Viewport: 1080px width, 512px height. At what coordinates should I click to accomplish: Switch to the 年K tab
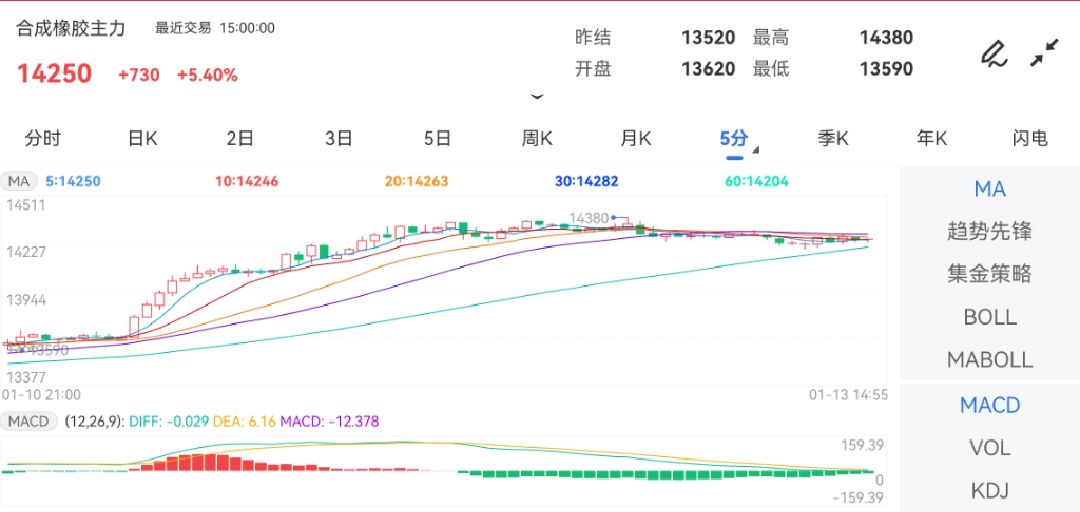931,139
